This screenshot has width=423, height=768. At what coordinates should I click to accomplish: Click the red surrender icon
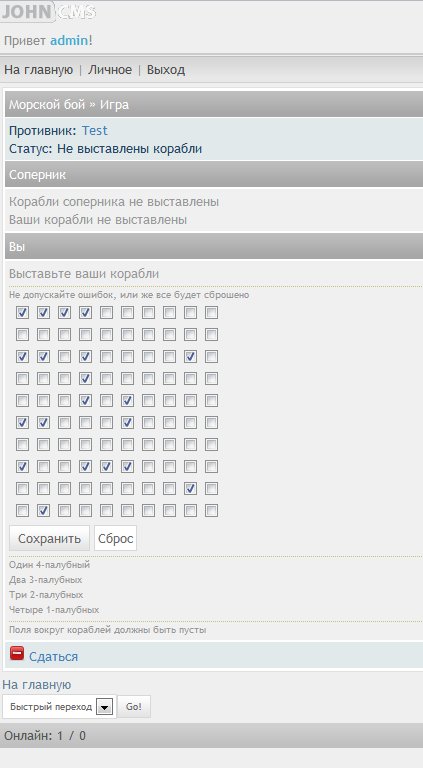tap(17, 653)
